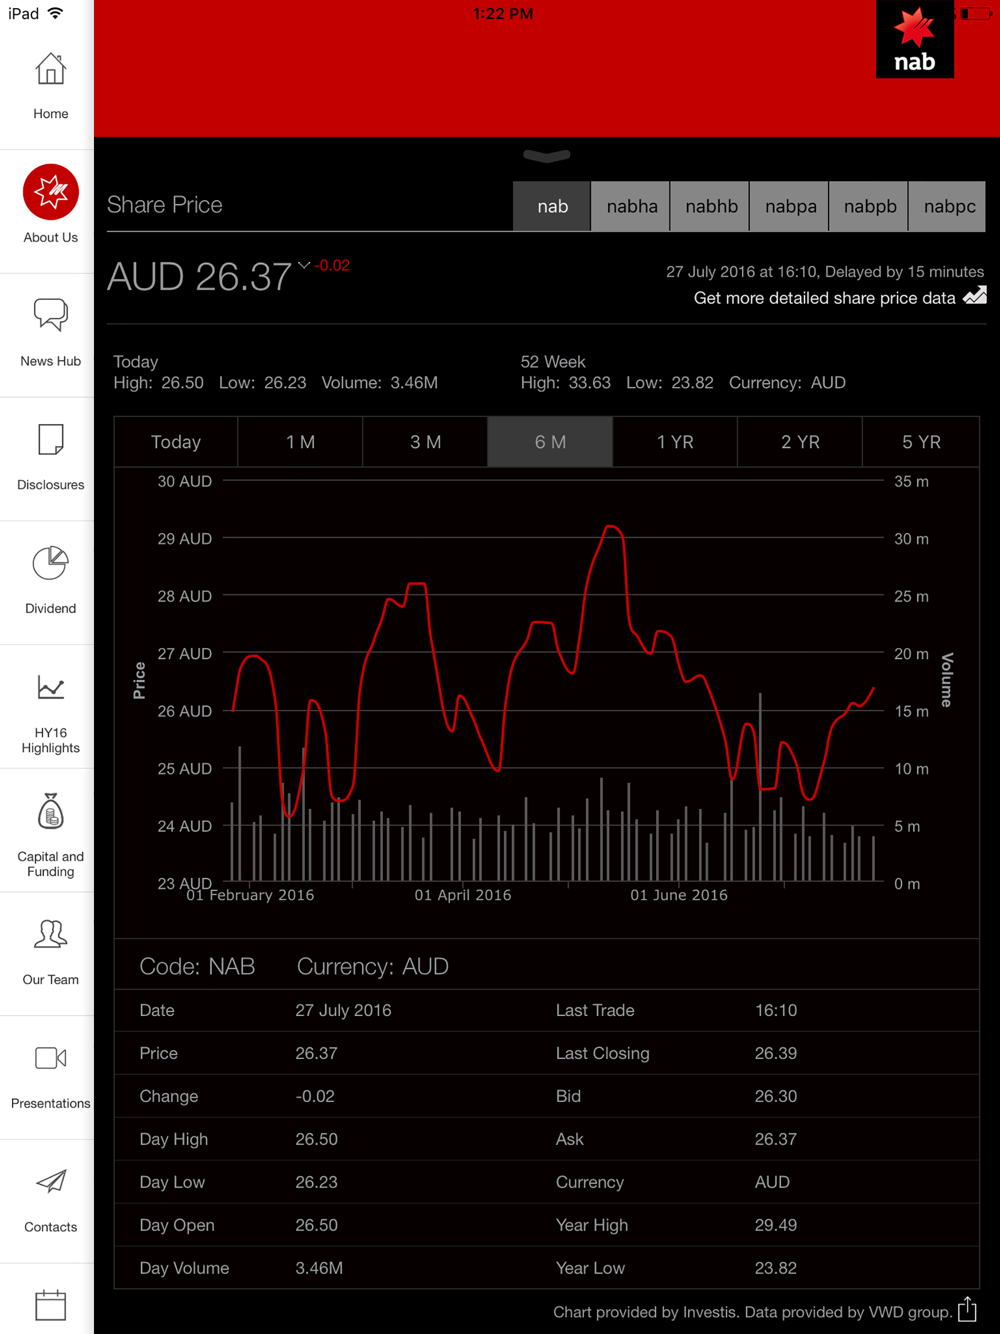Tap the detailed share price chart icon
This screenshot has width=1000, height=1334.
pyautogui.click(x=975, y=296)
